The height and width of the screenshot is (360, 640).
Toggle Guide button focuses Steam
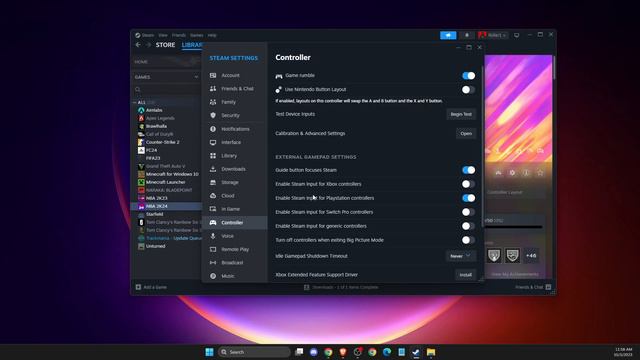[468, 170]
